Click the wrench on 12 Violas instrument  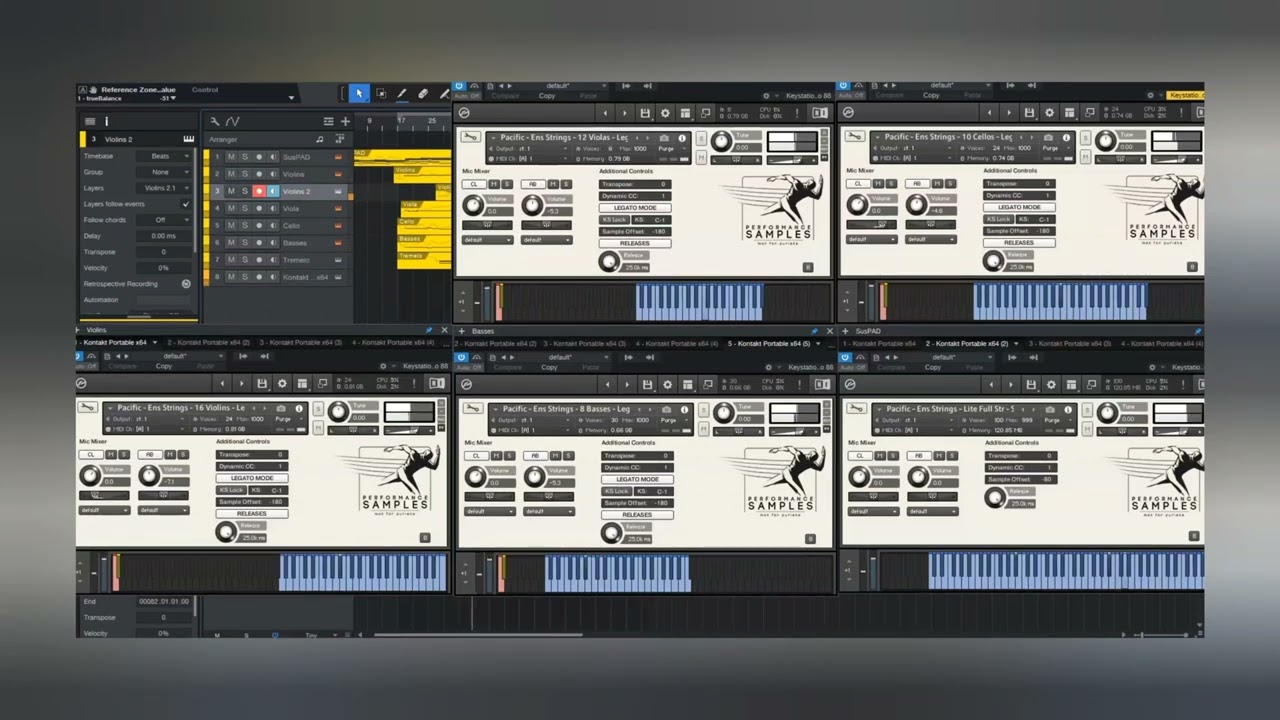click(x=471, y=137)
